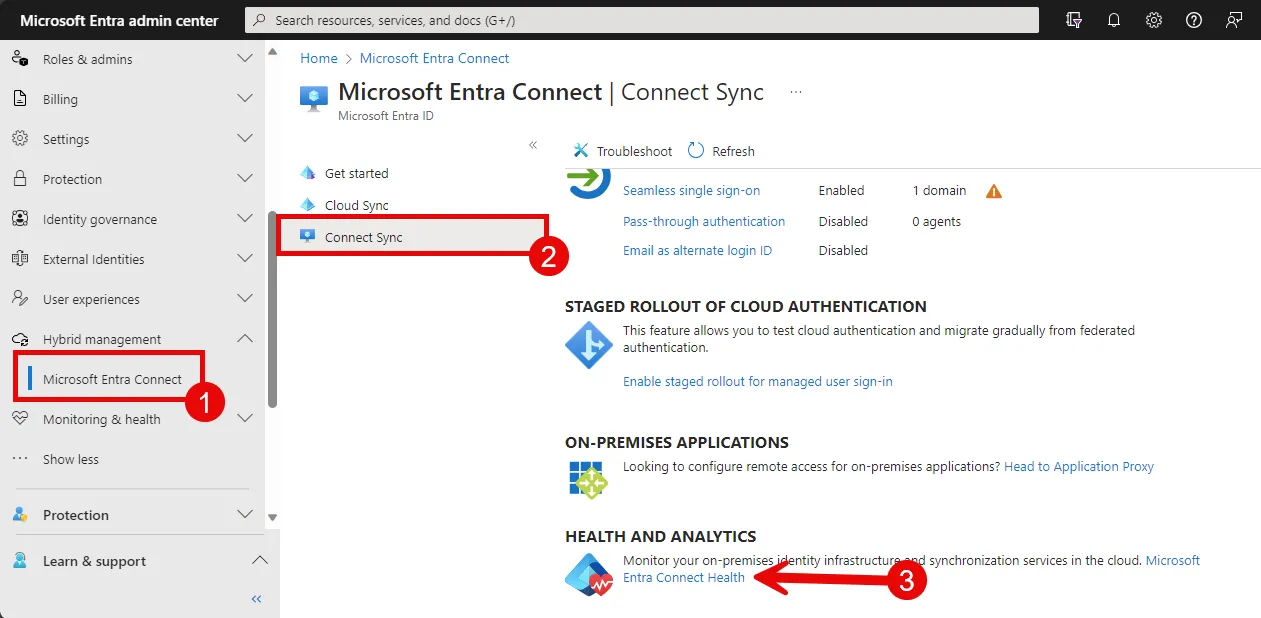Collapse Hybrid management chevron

click(x=245, y=339)
